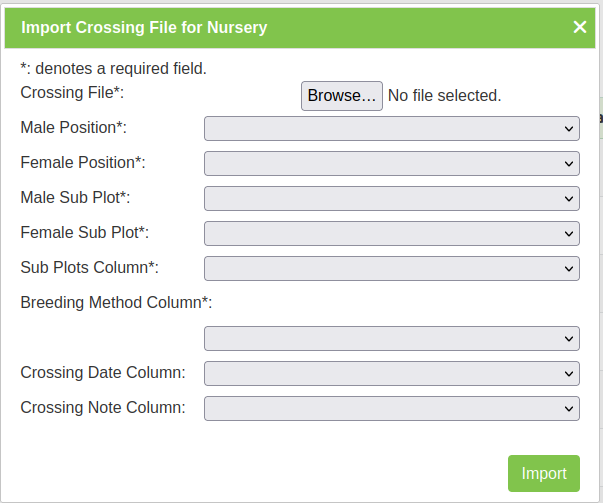Click the dialog title "Import Crossing File for Nursery"
Viewport: 603px width, 503px height.
tap(144, 27)
